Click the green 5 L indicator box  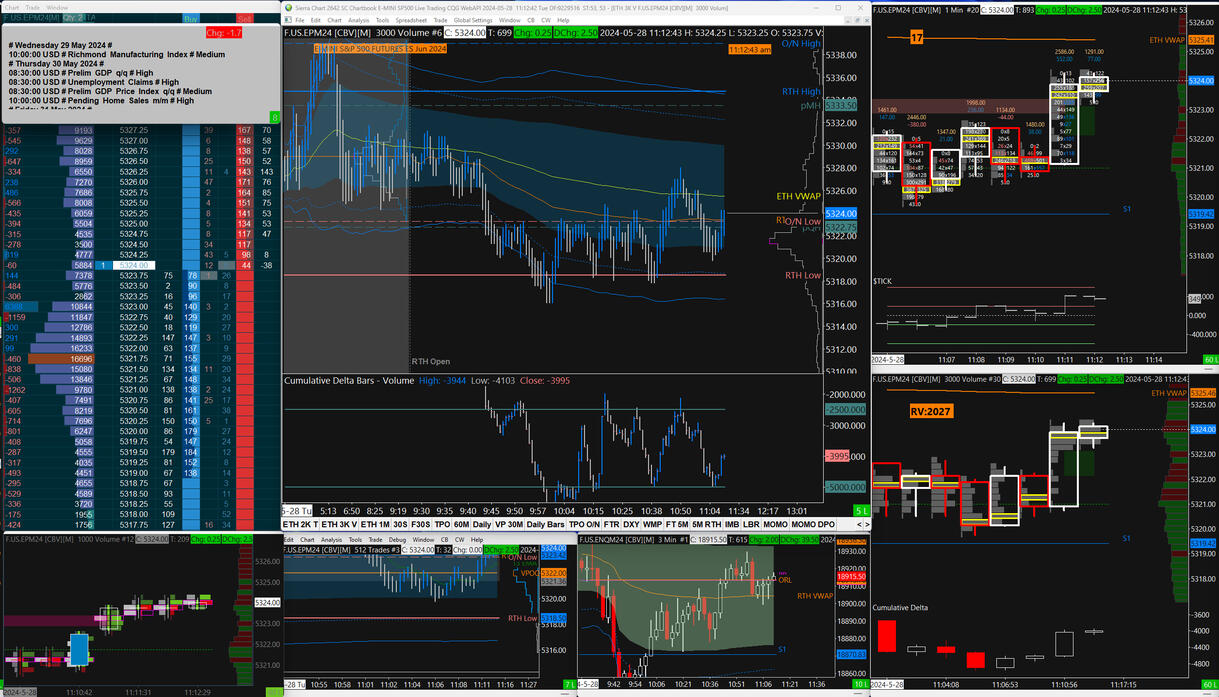point(860,511)
